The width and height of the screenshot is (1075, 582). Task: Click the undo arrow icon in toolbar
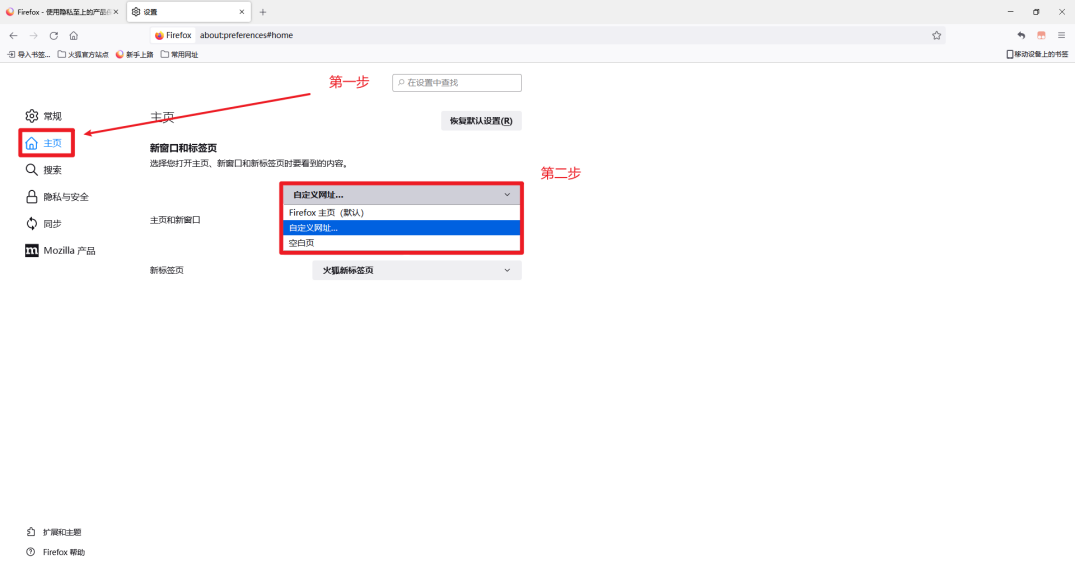click(1021, 36)
